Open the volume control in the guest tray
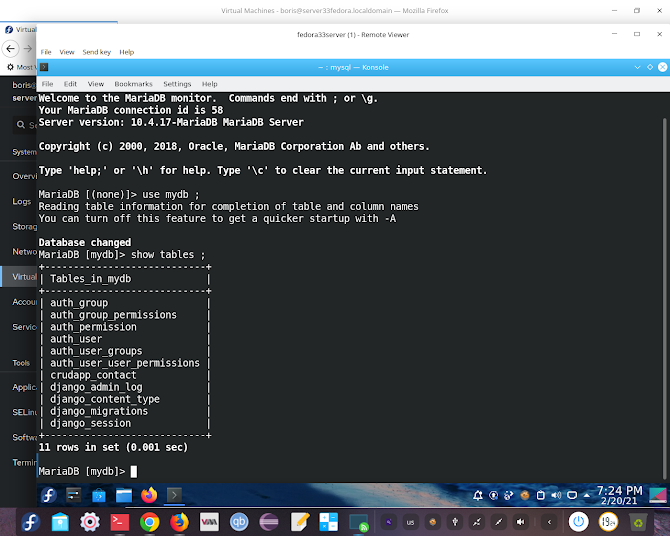This screenshot has width=670, height=536. pyautogui.click(x=556, y=495)
